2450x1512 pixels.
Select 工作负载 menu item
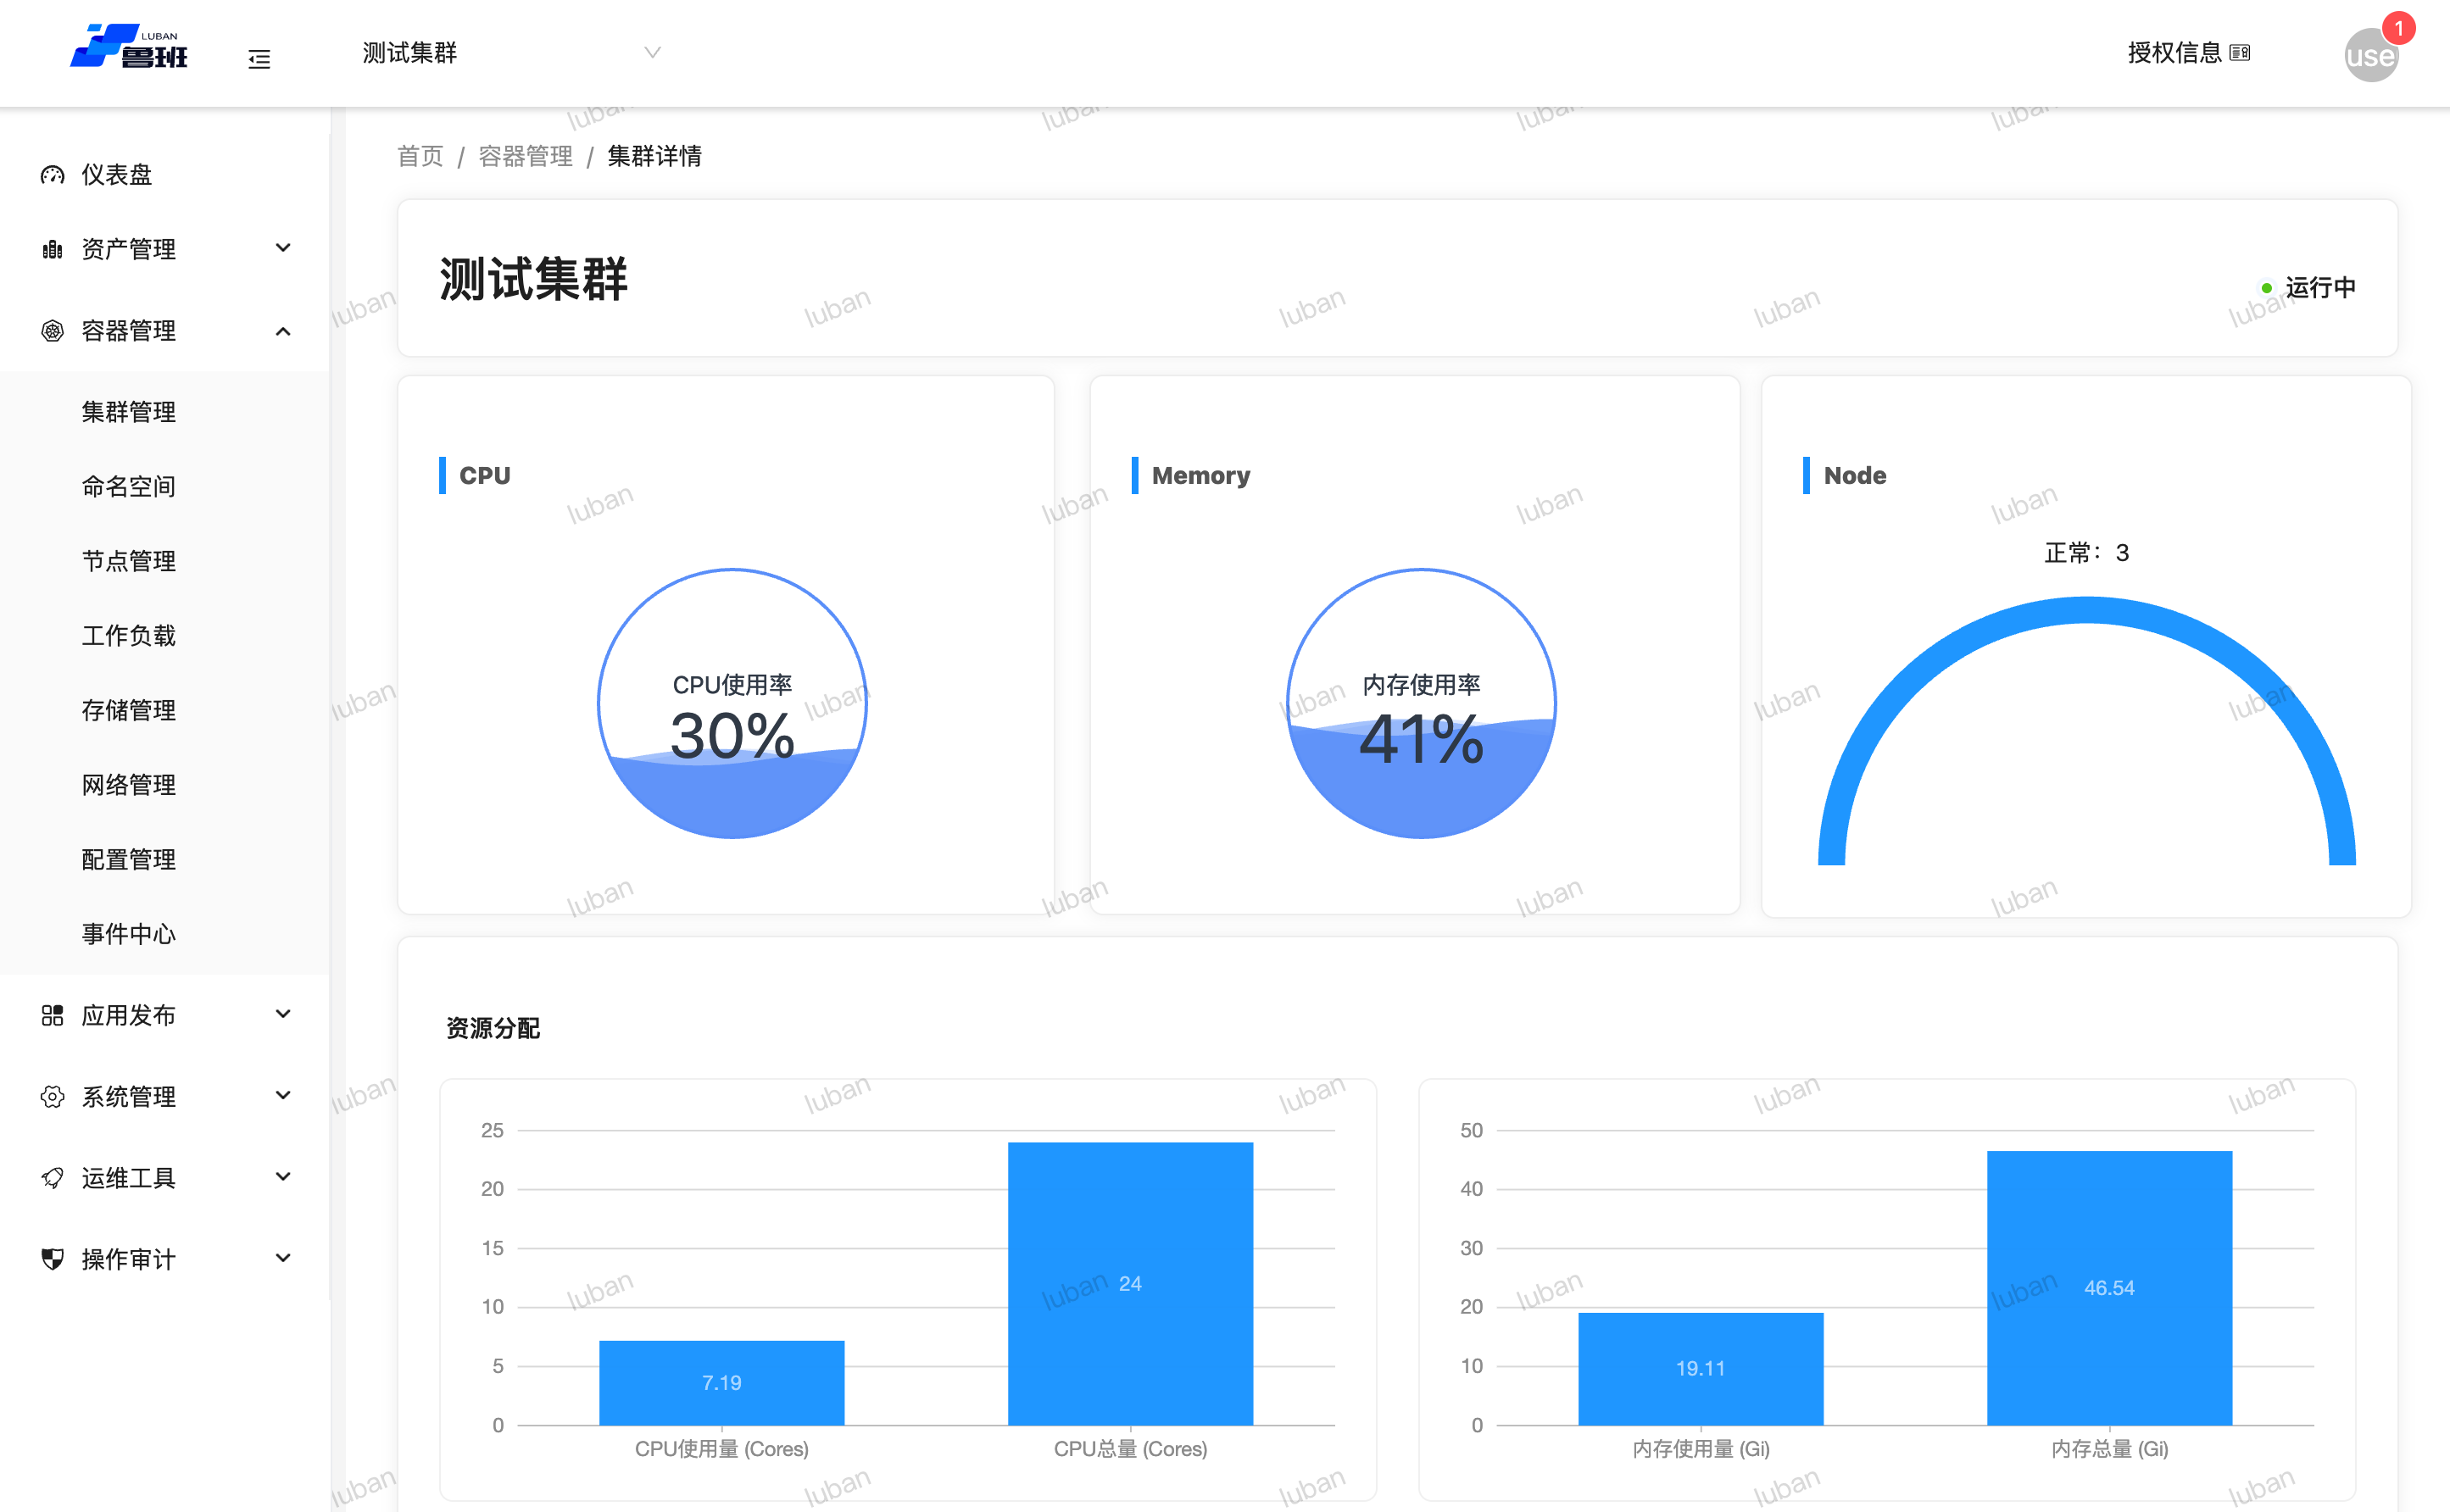point(128,636)
